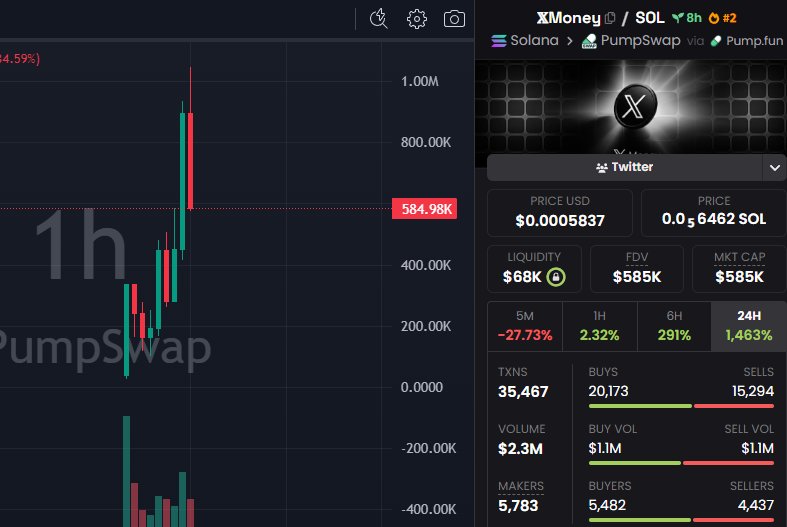Image resolution: width=787 pixels, height=527 pixels.
Task: Expand the socials dropdown chevron
Action: click(x=775, y=168)
